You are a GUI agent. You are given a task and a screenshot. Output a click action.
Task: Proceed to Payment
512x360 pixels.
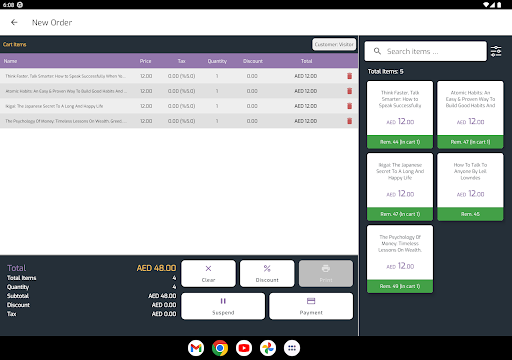311,306
